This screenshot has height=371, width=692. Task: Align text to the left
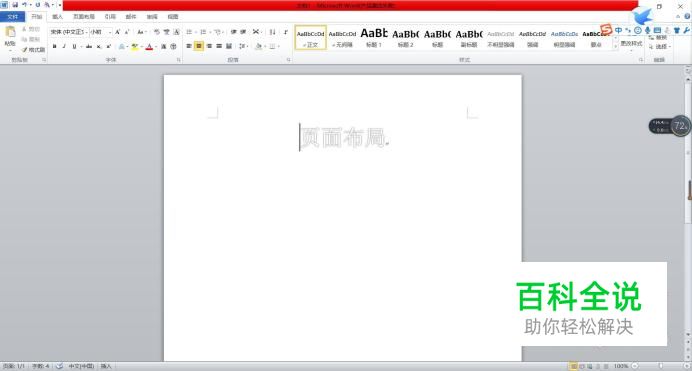coord(189,46)
